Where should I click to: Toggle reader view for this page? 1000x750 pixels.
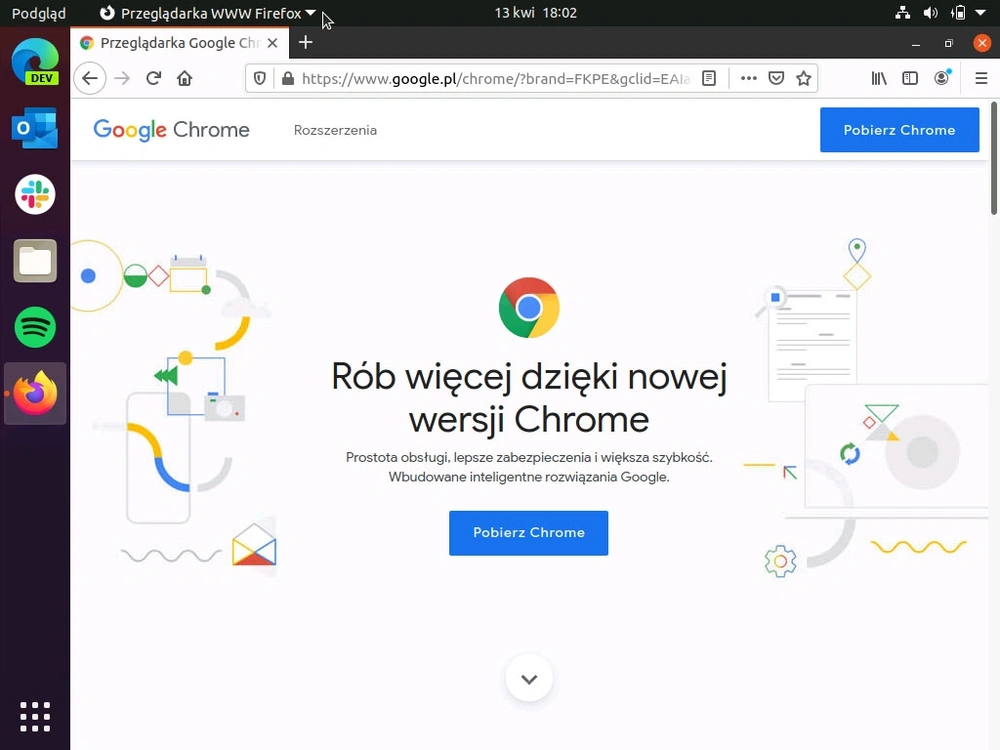tap(709, 78)
